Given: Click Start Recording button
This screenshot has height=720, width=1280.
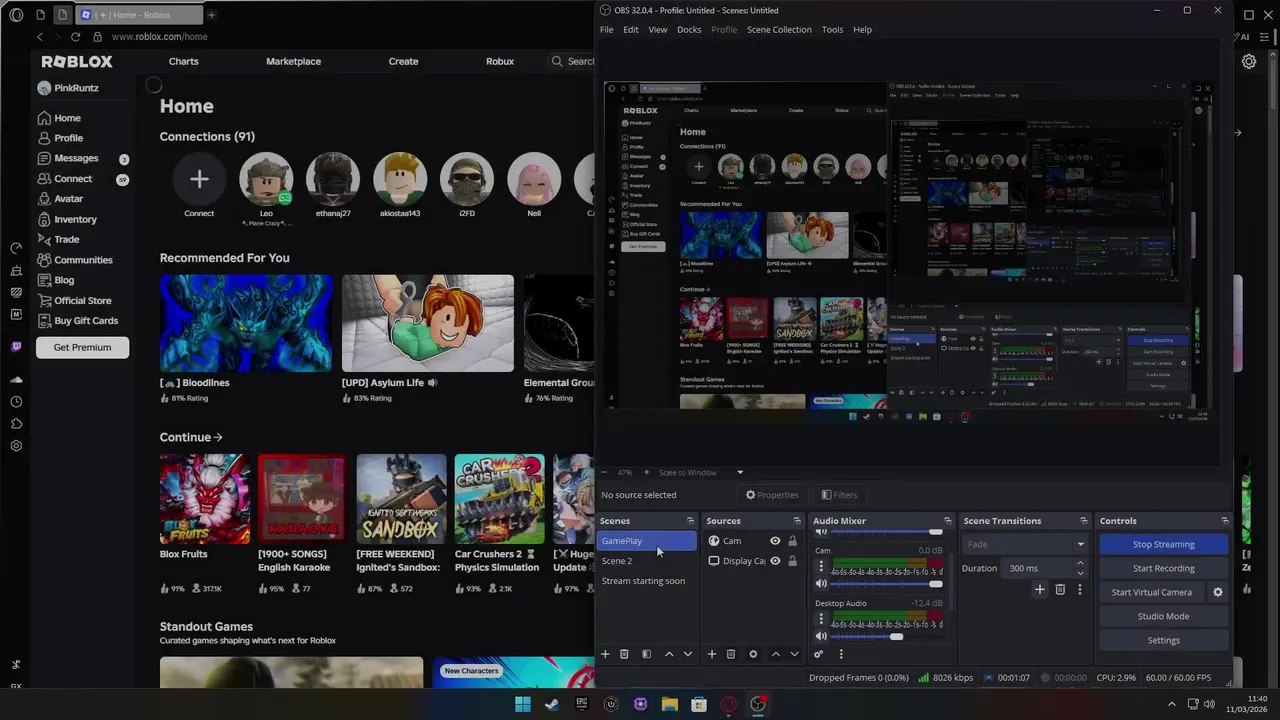Looking at the screenshot, I should (1163, 568).
